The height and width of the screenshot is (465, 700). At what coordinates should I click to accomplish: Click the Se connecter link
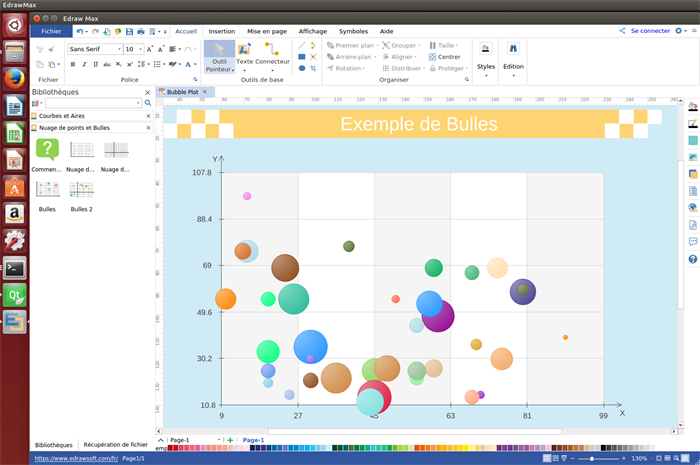650,31
